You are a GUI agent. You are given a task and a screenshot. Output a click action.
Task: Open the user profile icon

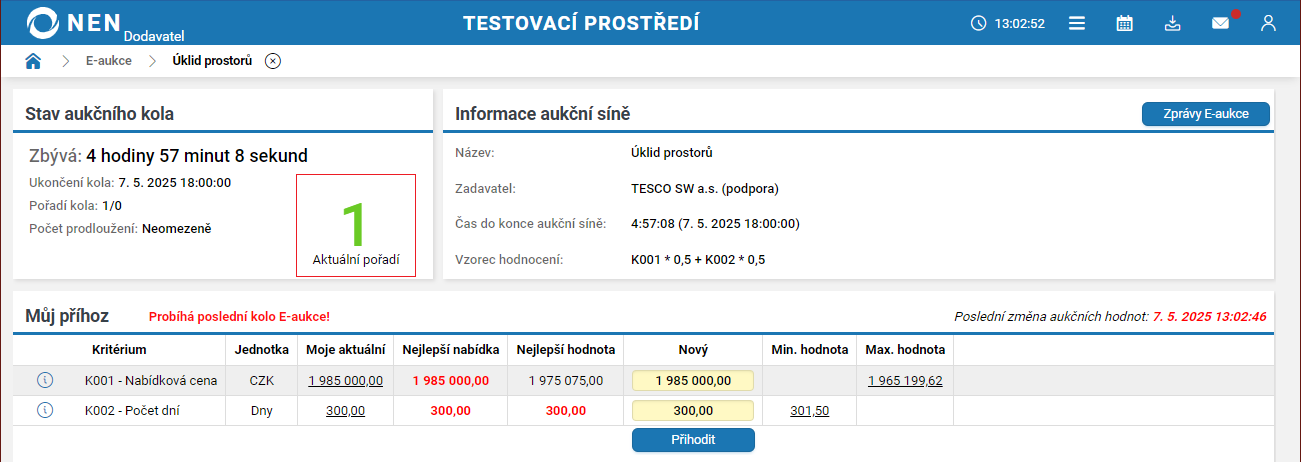(1269, 23)
